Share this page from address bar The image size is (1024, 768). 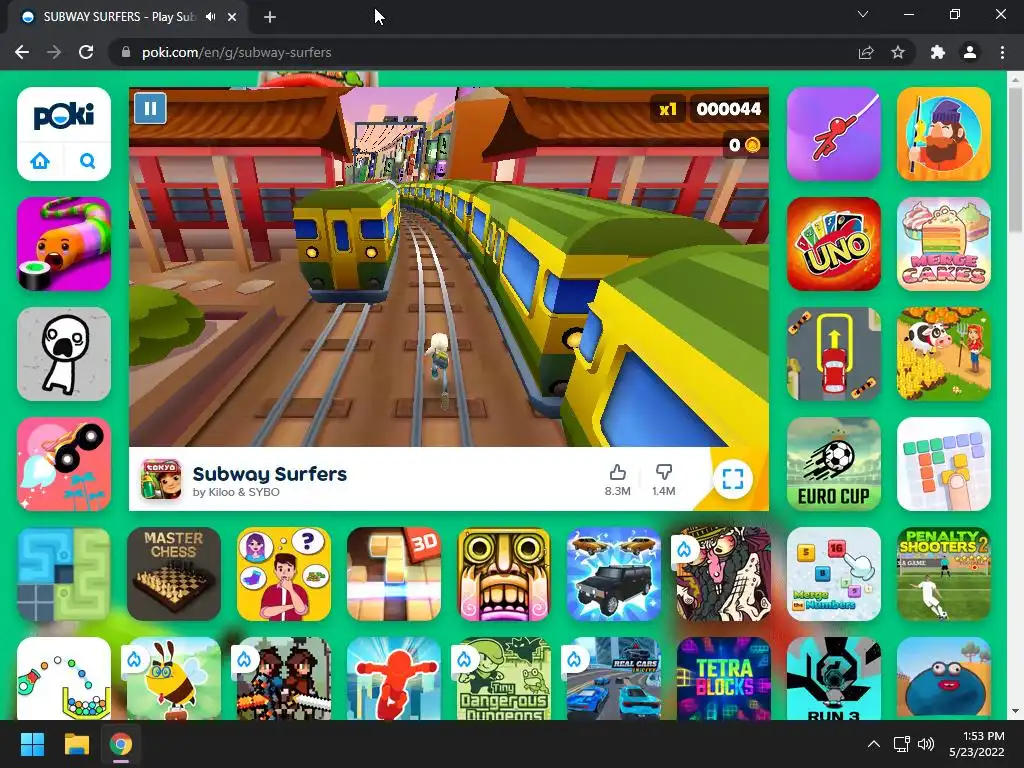point(866,52)
